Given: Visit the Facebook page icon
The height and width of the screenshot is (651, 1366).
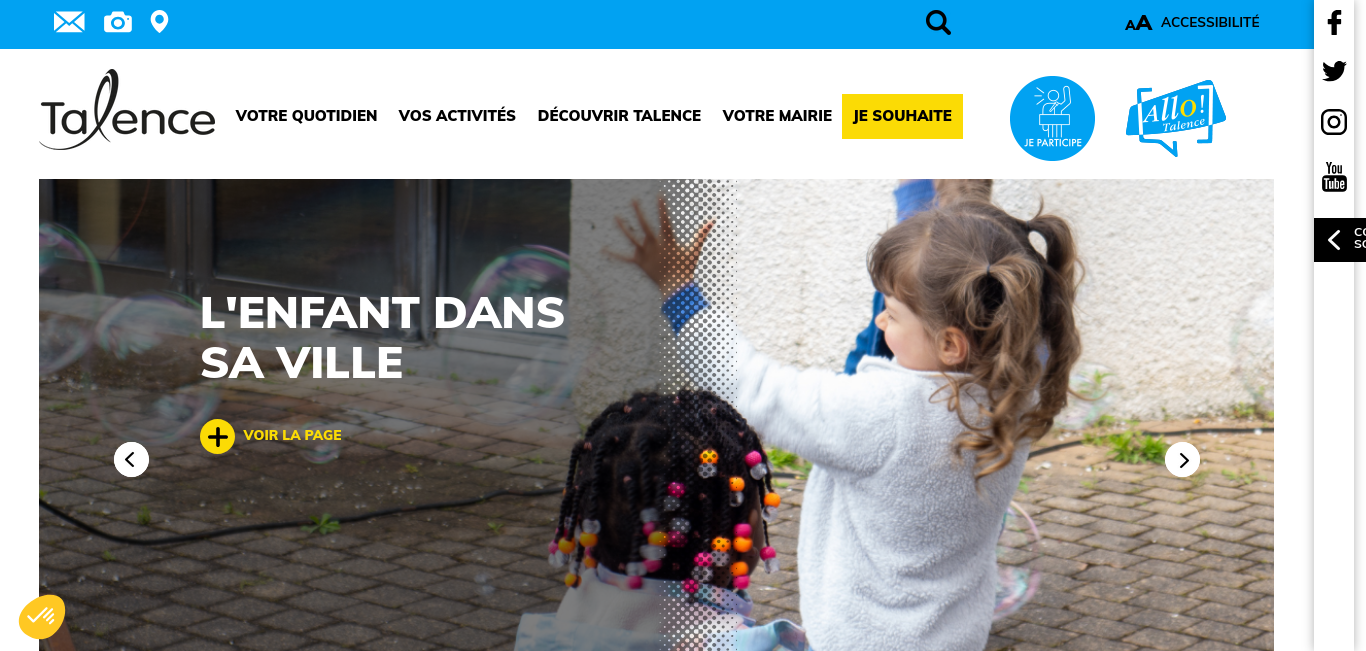Looking at the screenshot, I should tap(1334, 23).
